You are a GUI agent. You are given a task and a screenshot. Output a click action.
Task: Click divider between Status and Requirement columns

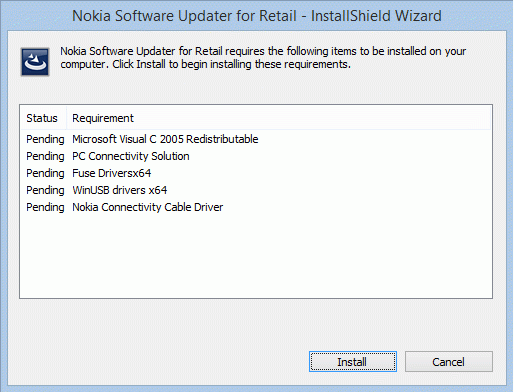(67, 118)
